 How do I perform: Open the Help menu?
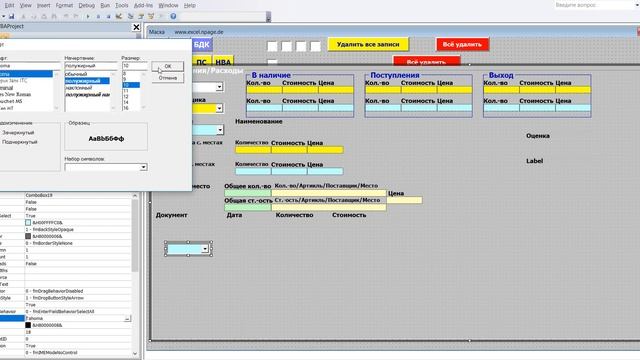189,5
